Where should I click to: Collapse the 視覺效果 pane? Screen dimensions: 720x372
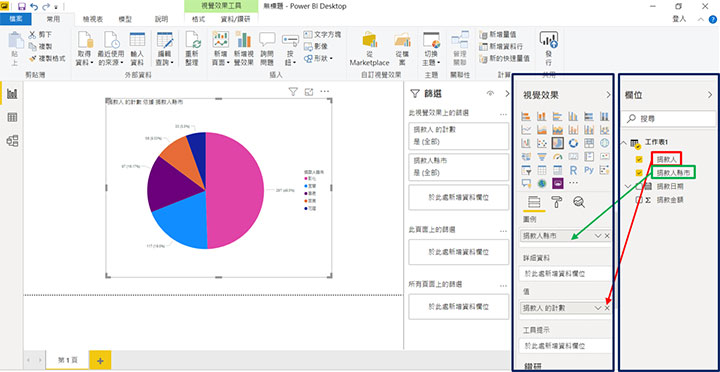[x=608, y=95]
